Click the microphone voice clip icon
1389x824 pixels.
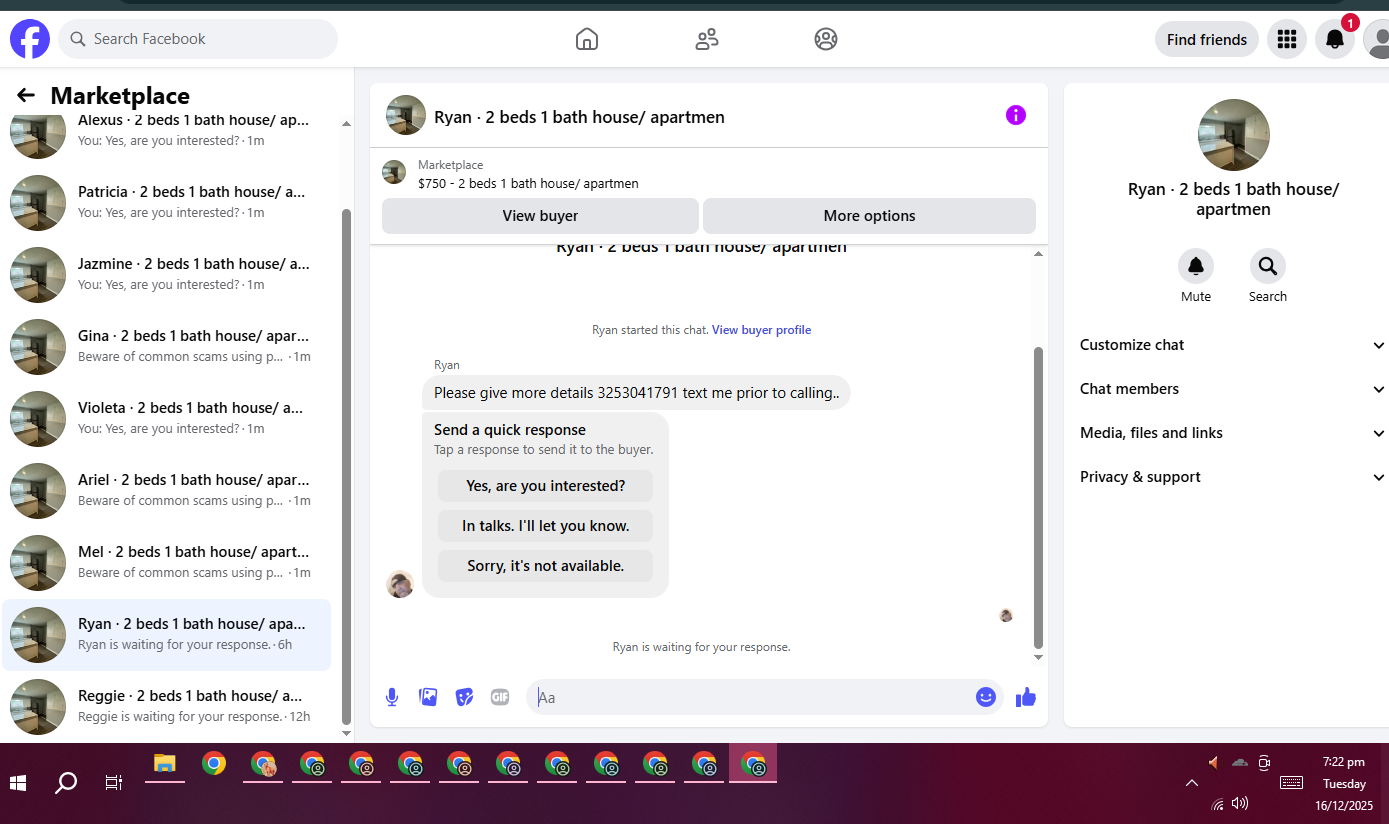click(392, 697)
